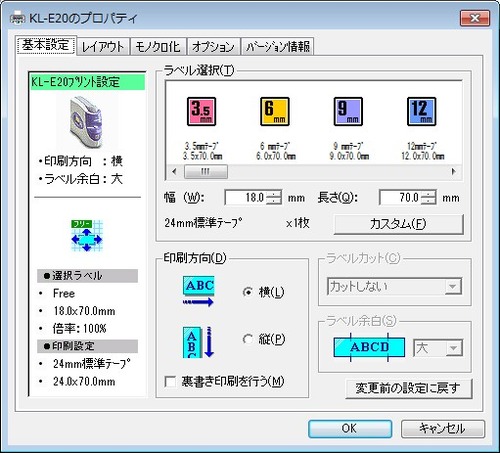Viewport: 500px width, 453px height.
Task: Click the 倍率: 100% entry
Action: 80,329
